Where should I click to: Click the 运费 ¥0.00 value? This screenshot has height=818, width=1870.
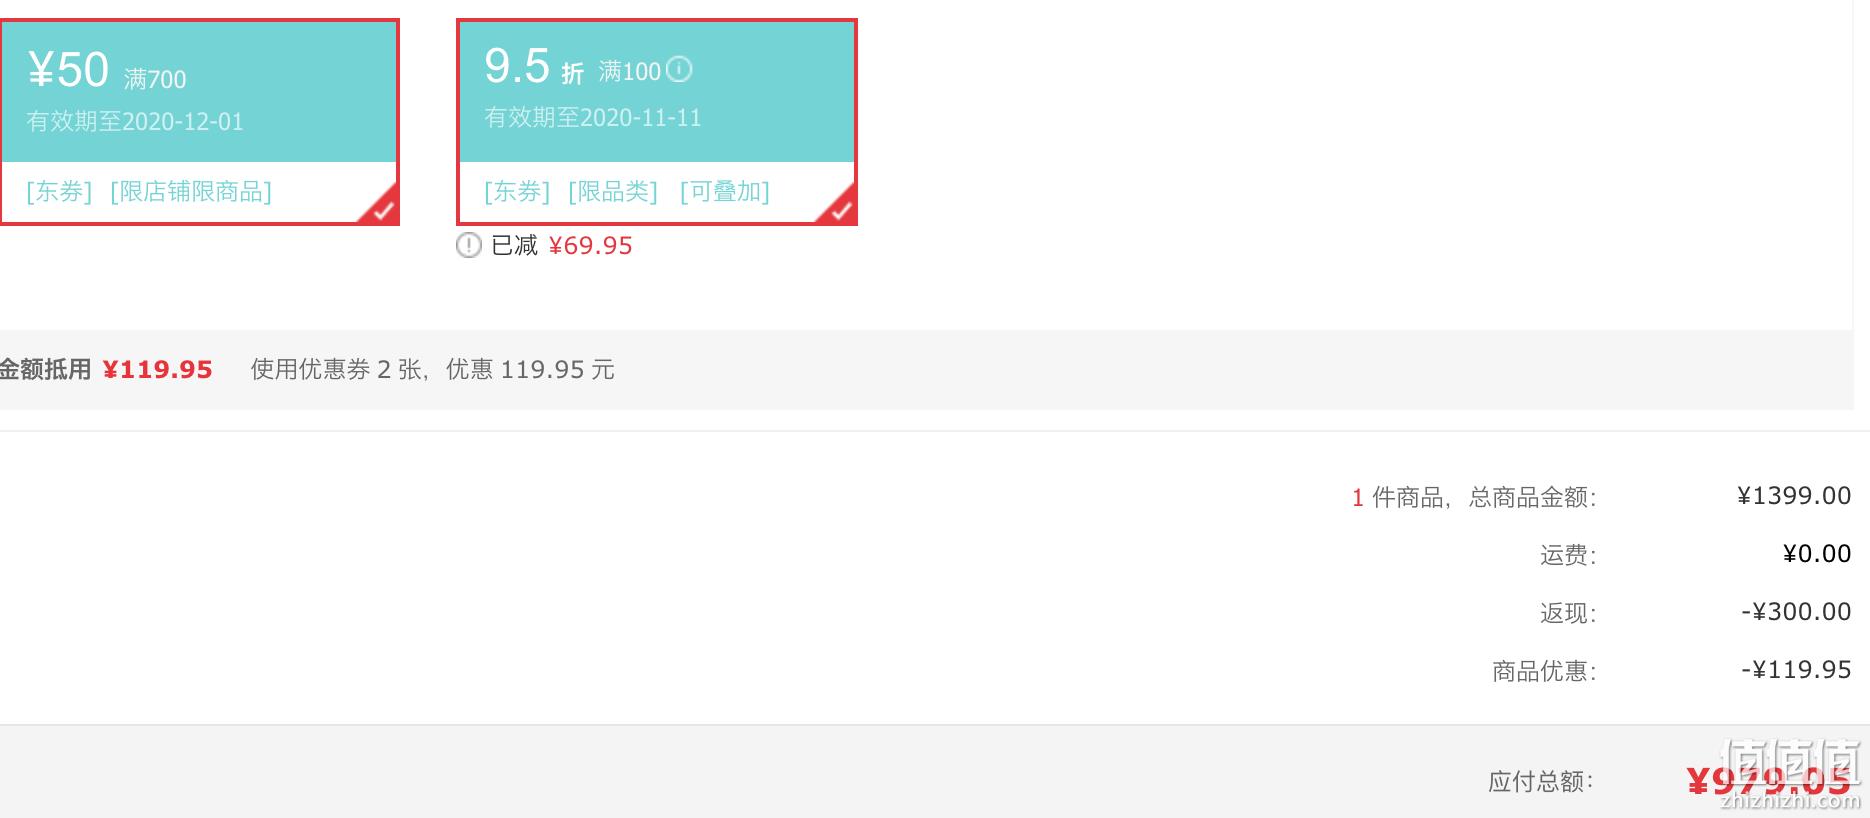click(x=1817, y=554)
